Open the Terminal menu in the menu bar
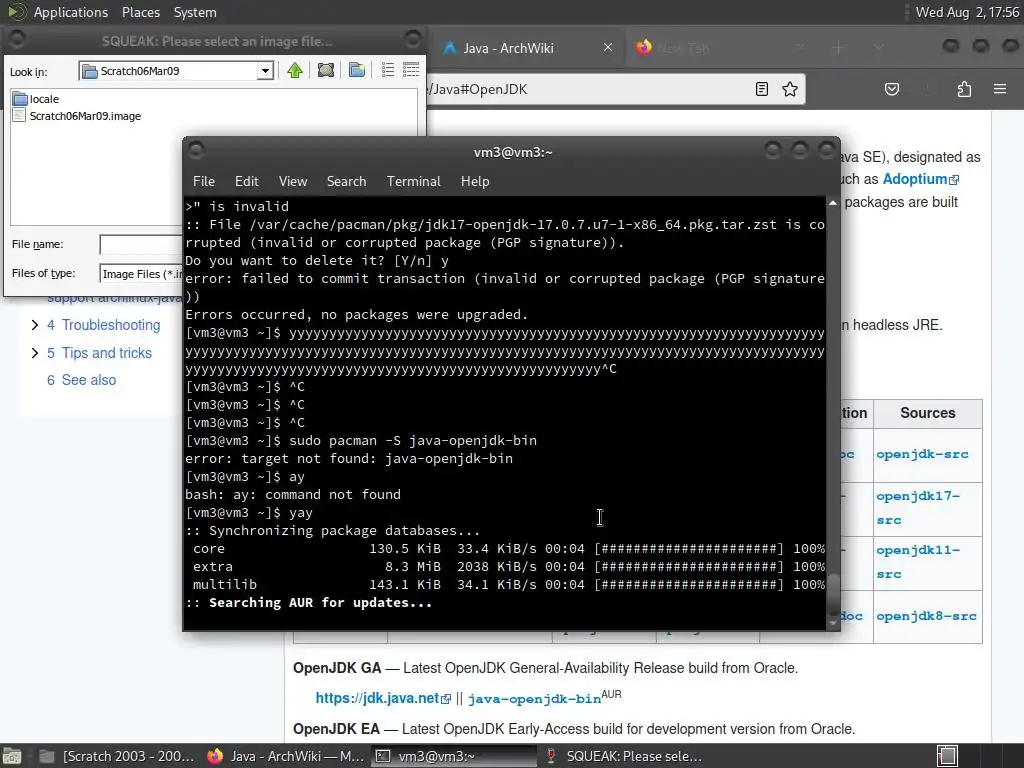The height and width of the screenshot is (768, 1024). pyautogui.click(x=413, y=181)
